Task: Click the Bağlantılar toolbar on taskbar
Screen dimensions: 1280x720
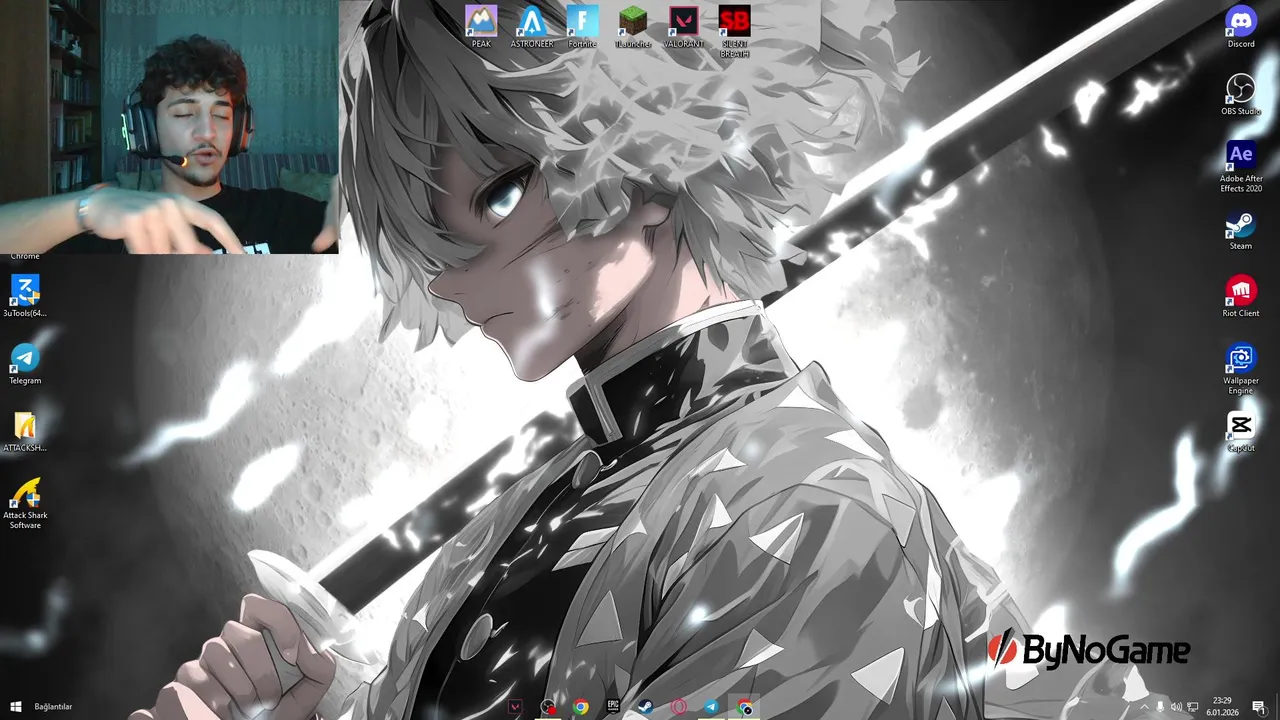Action: (x=53, y=707)
